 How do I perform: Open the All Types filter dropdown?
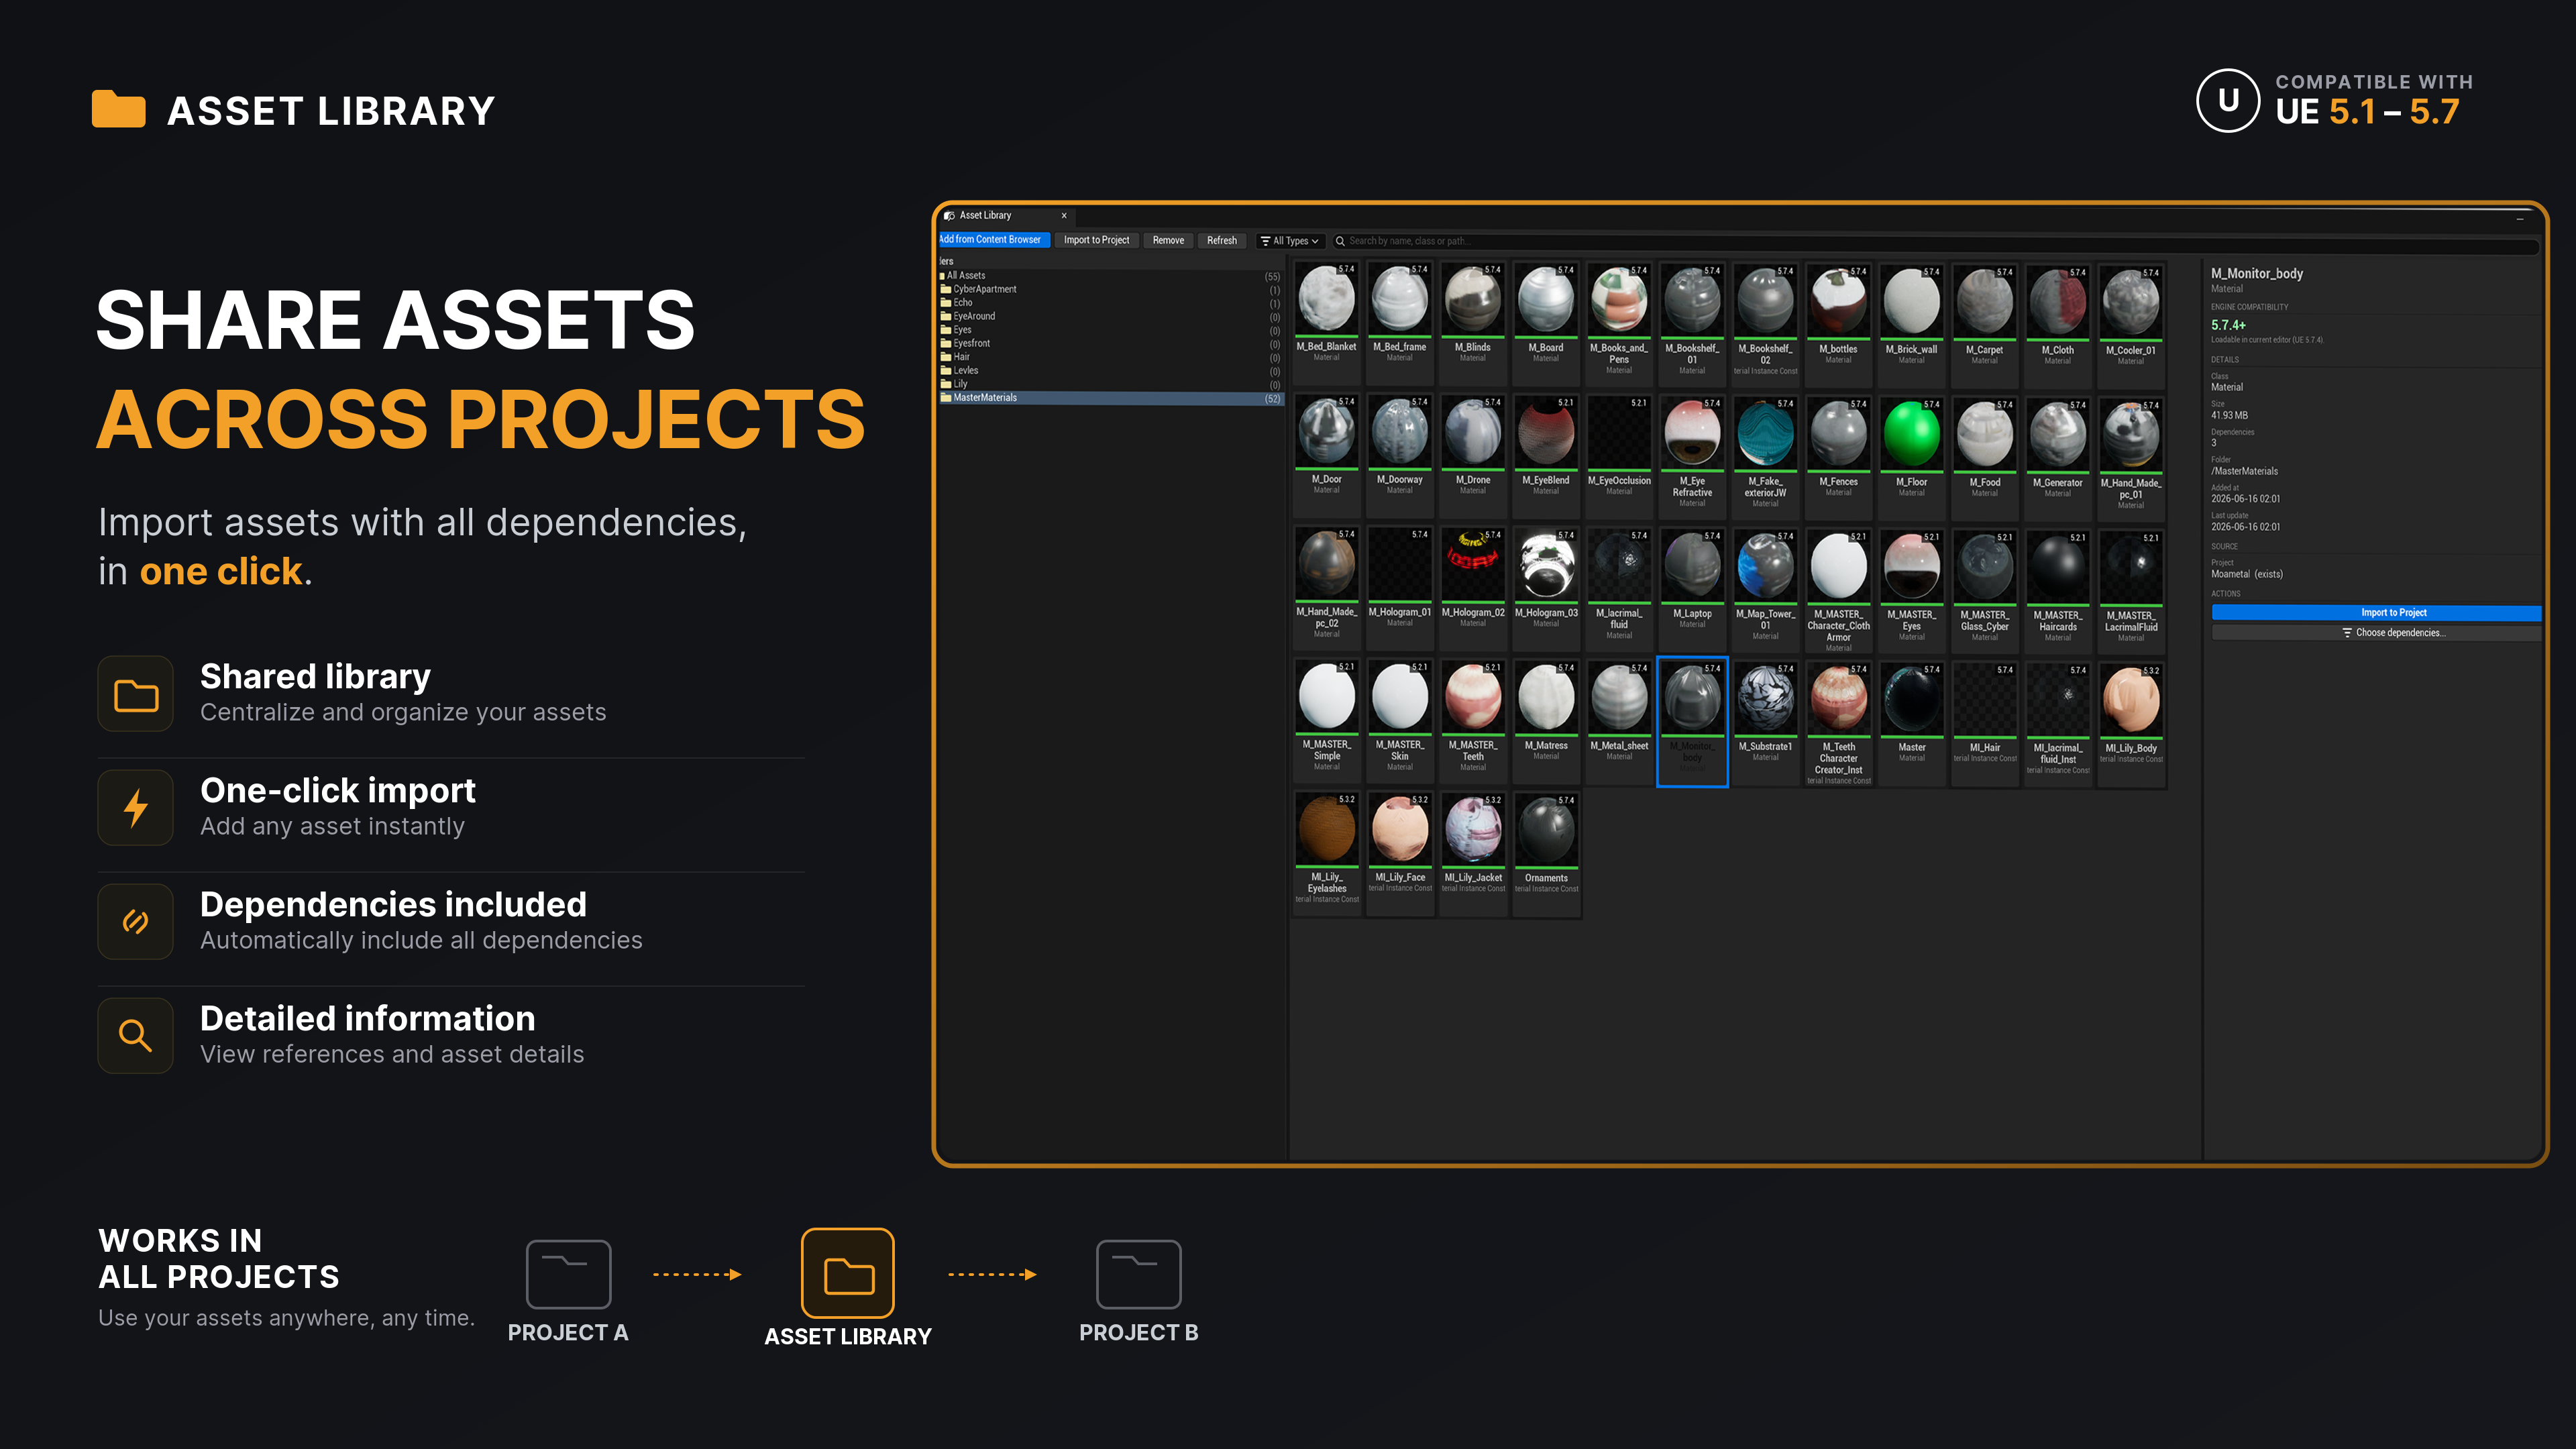pyautogui.click(x=1290, y=241)
